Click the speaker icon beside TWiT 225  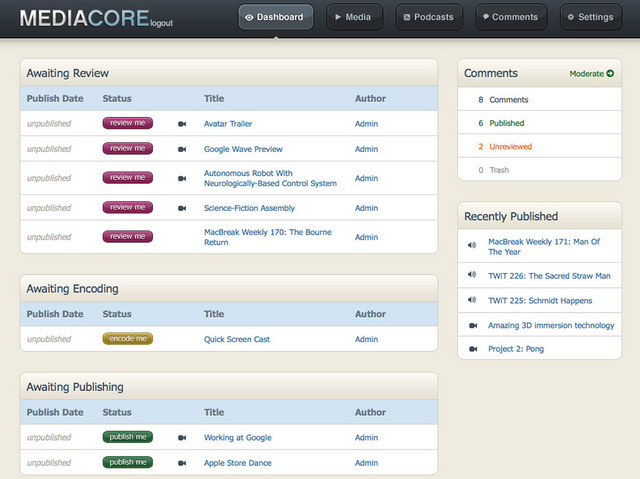tap(472, 300)
